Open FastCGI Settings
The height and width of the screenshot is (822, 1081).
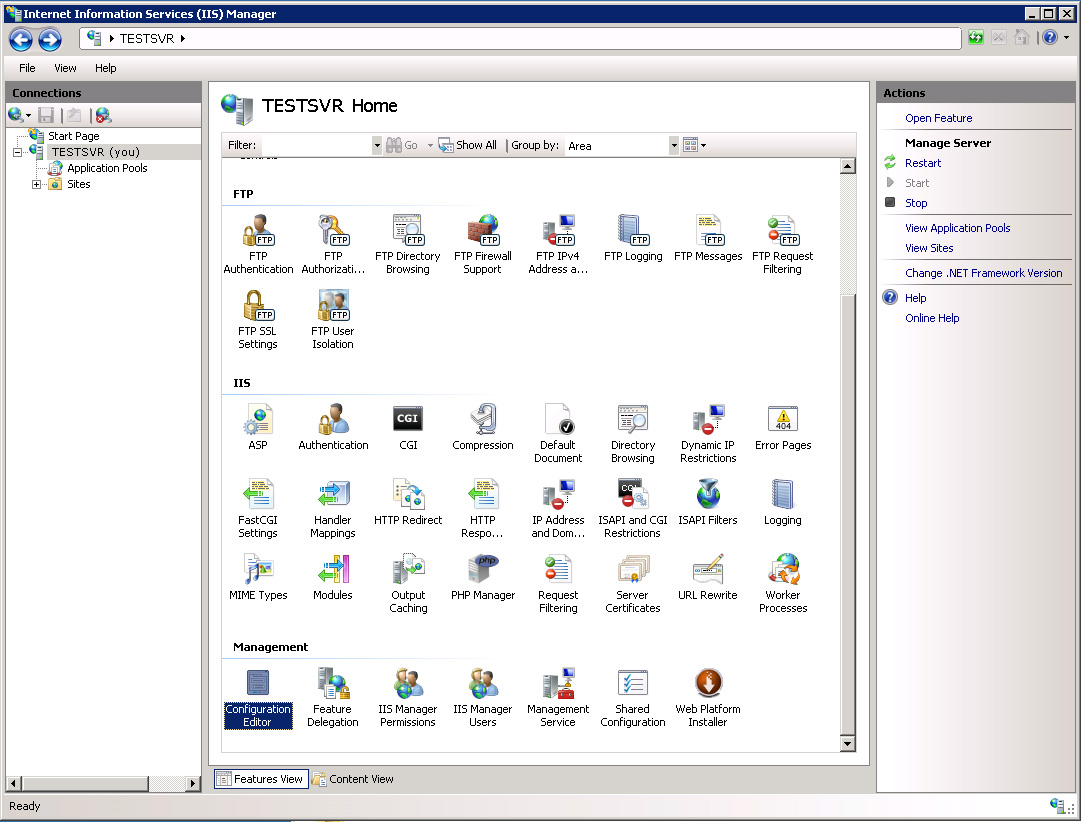(x=258, y=508)
